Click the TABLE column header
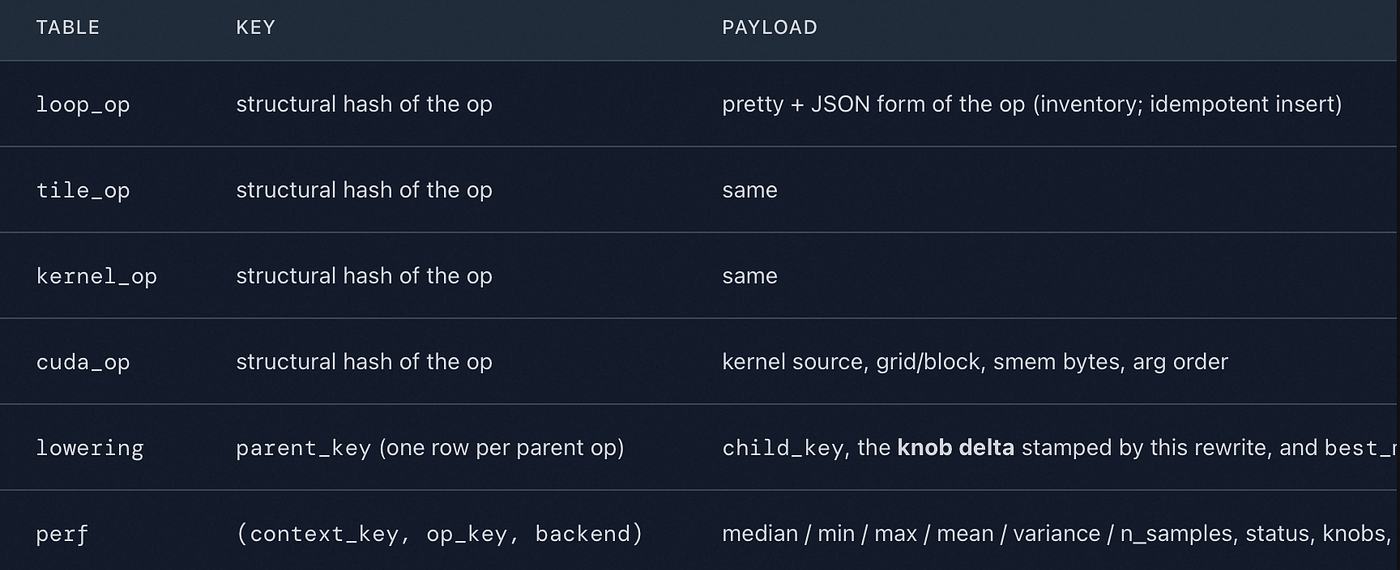Image resolution: width=1400 pixels, height=570 pixels. 68,28
